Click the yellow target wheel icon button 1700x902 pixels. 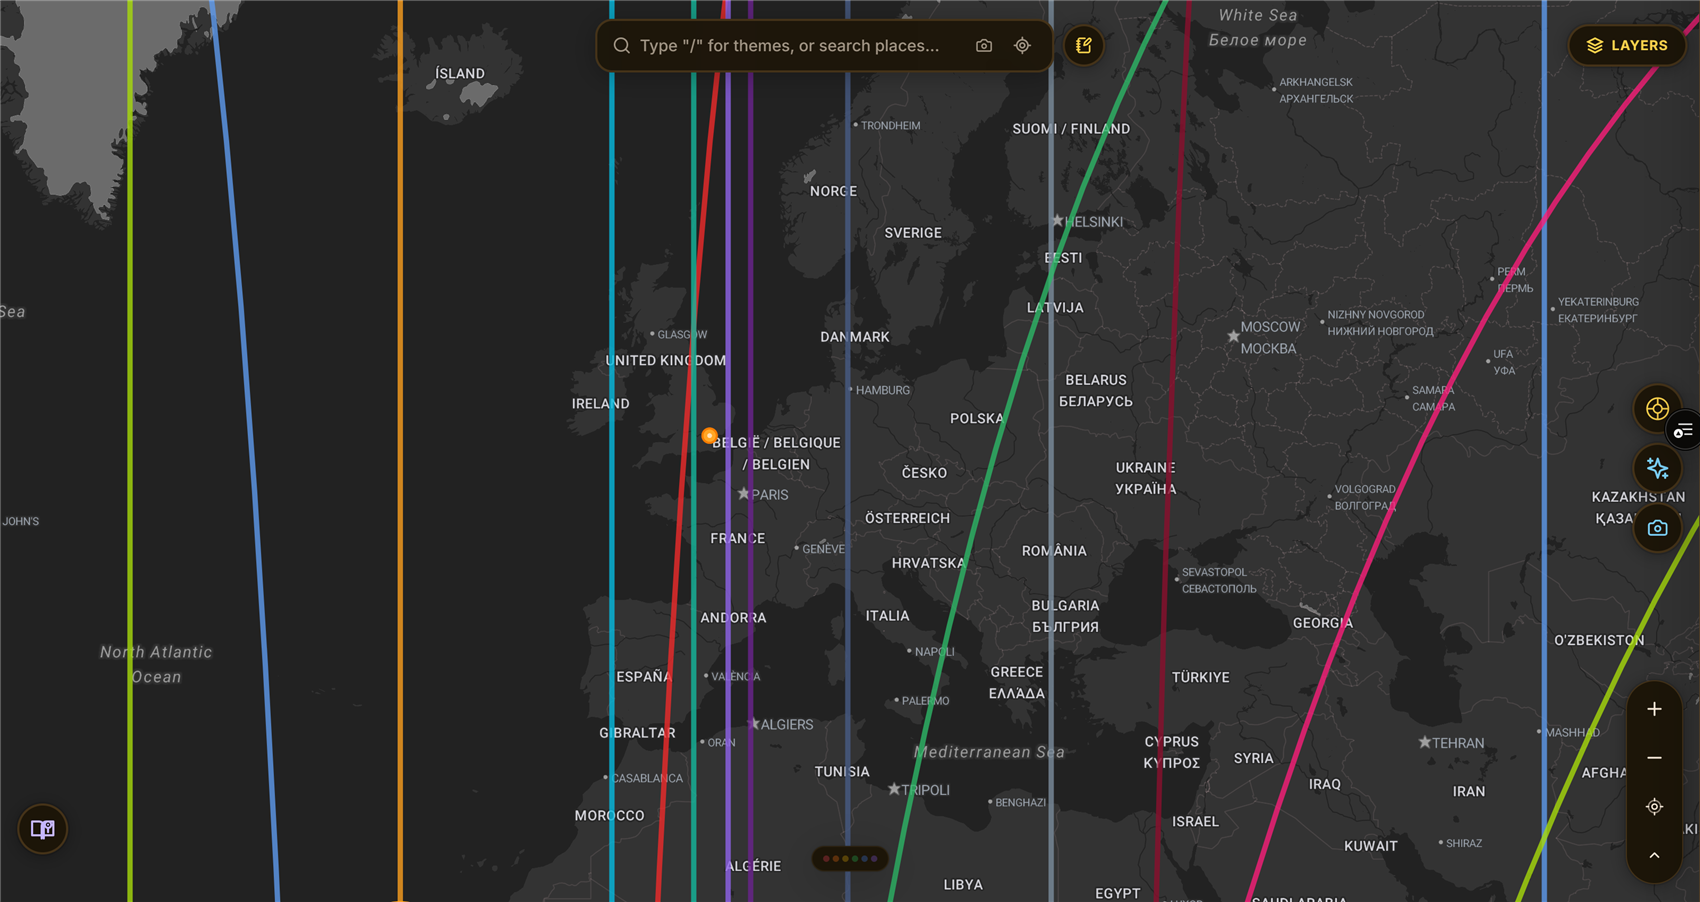click(x=1657, y=409)
